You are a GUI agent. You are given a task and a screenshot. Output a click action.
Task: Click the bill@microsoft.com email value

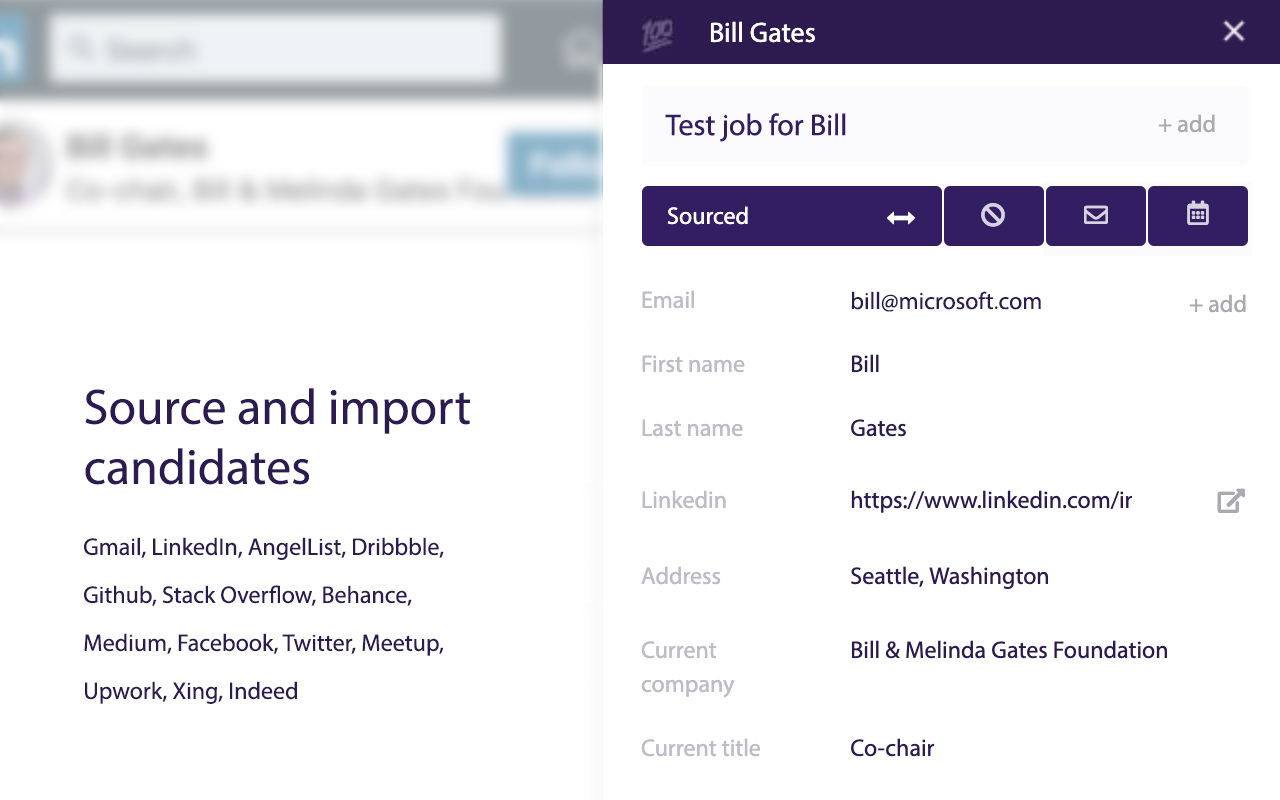pos(946,302)
